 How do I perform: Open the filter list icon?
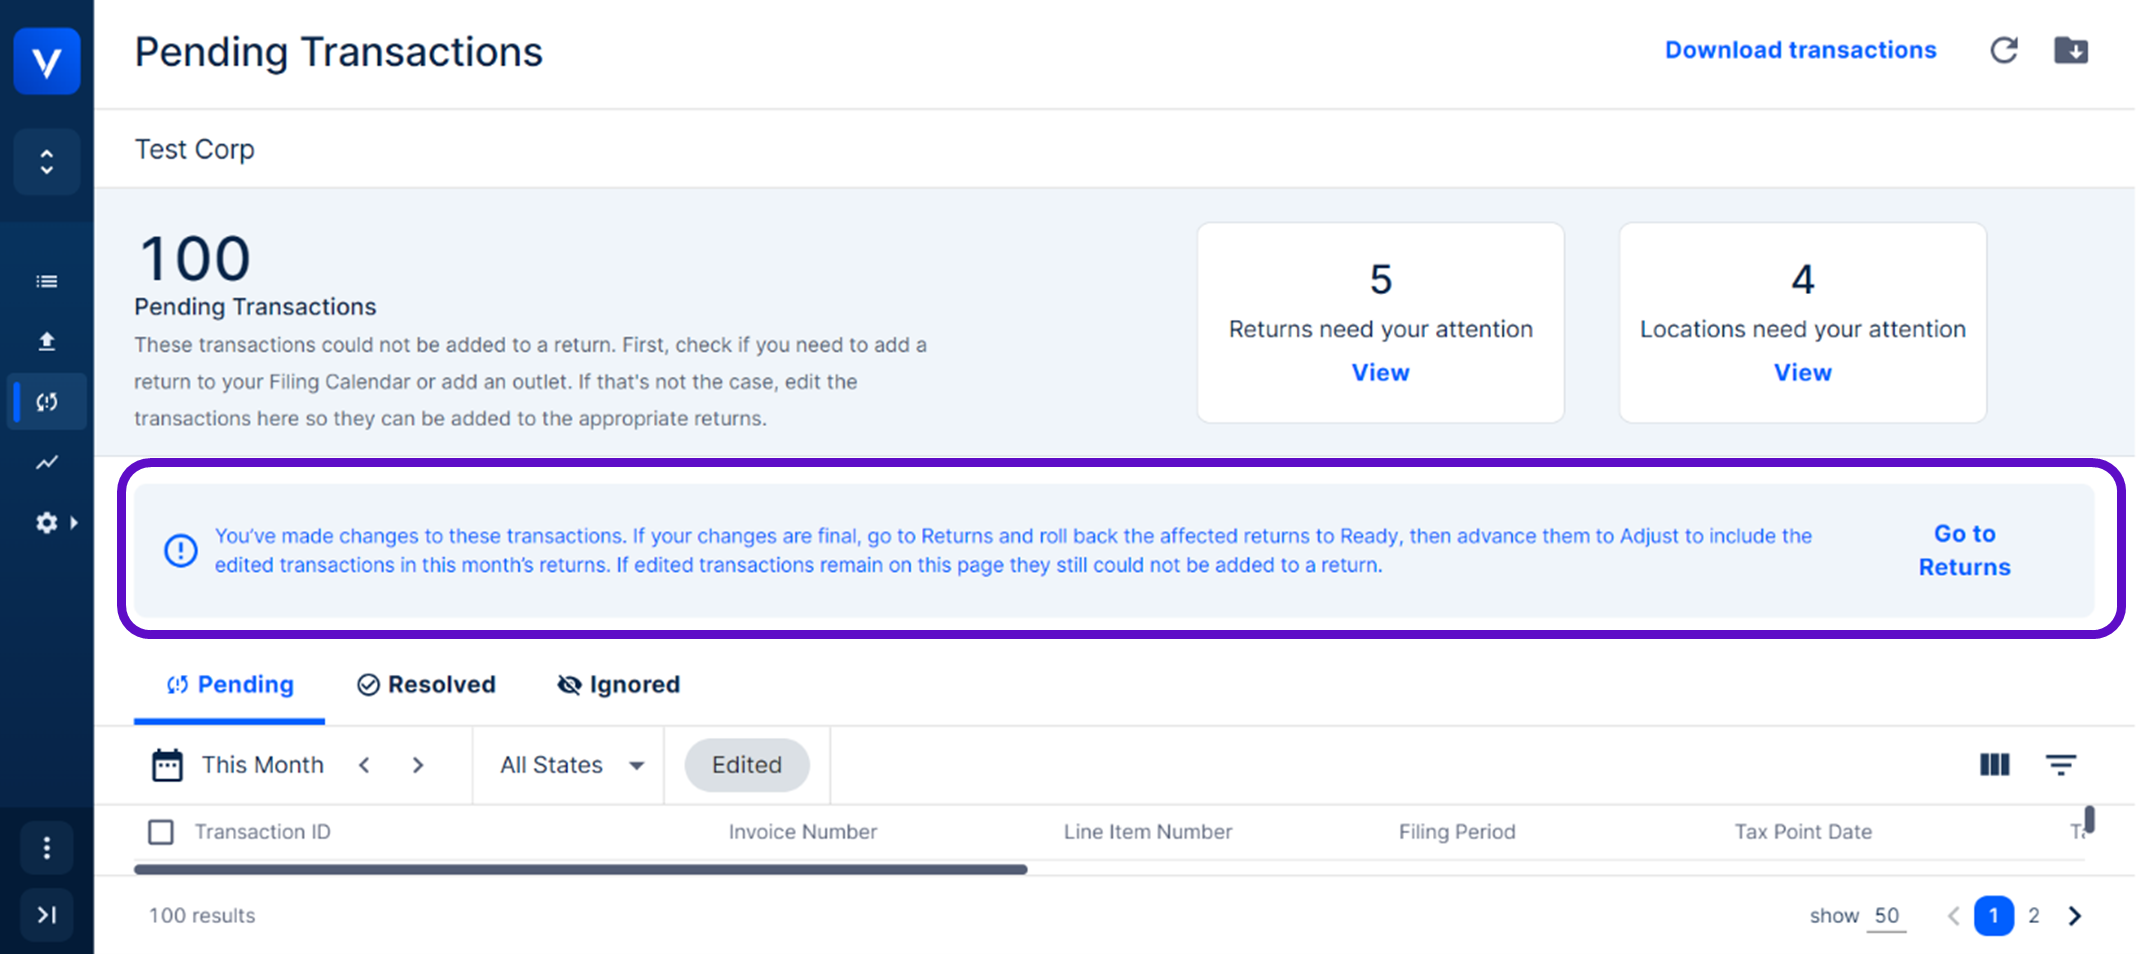point(2060,765)
